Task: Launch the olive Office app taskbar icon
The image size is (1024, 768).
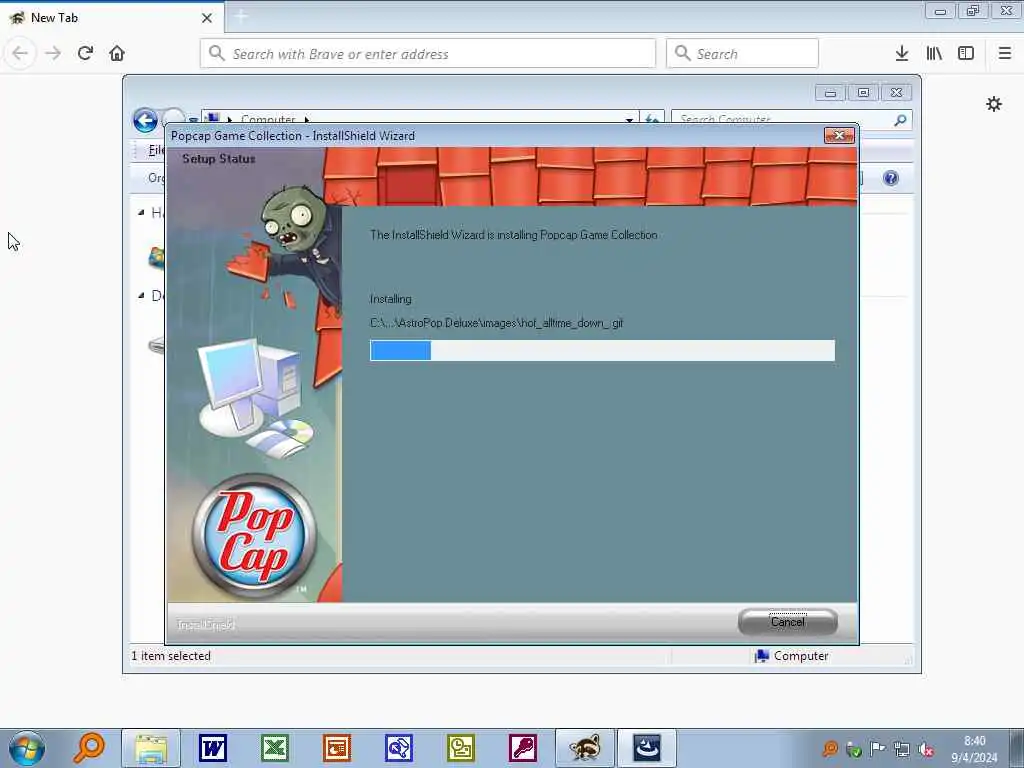Action: coord(461,748)
